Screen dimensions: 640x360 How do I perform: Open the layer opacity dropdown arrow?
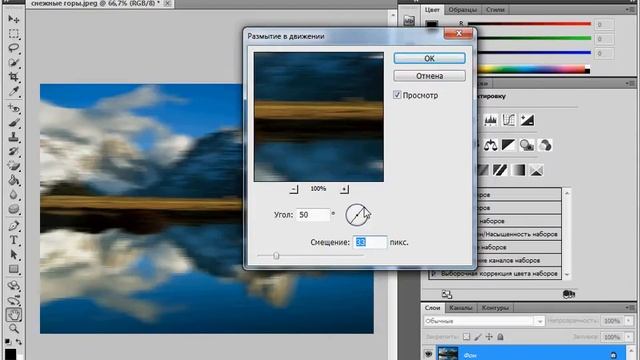[629, 321]
